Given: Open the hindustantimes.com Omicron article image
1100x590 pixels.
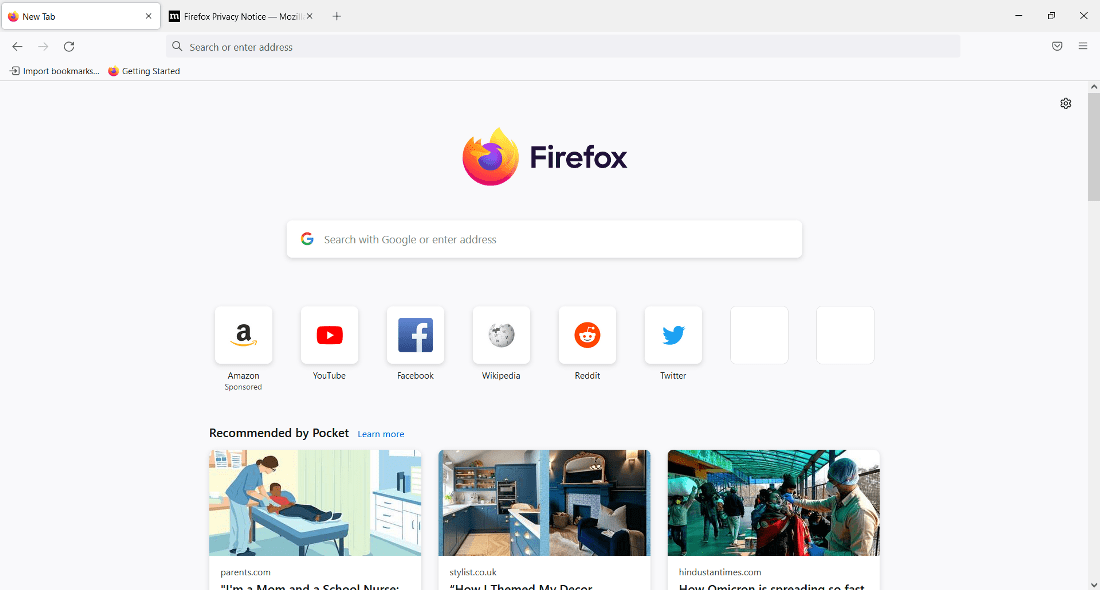Looking at the screenshot, I should (x=774, y=503).
